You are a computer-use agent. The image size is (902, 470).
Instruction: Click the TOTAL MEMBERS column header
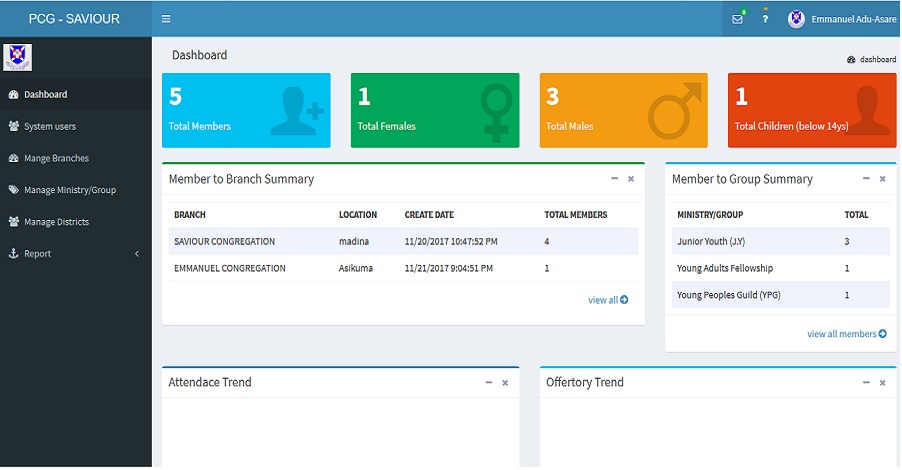click(x=576, y=215)
